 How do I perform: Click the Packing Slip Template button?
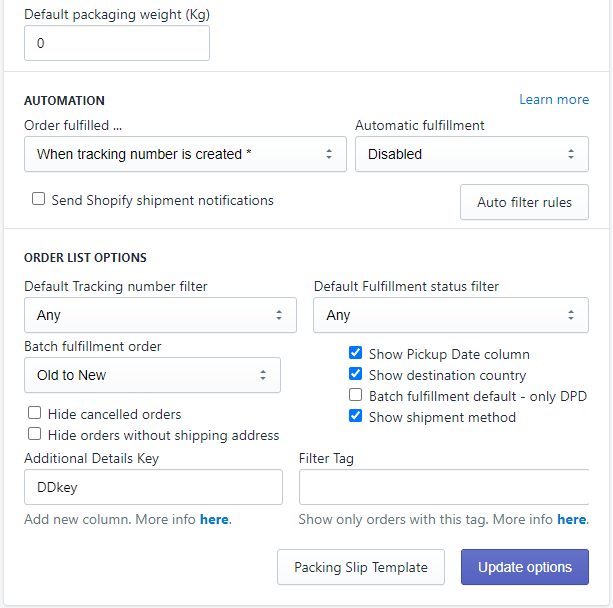361,567
